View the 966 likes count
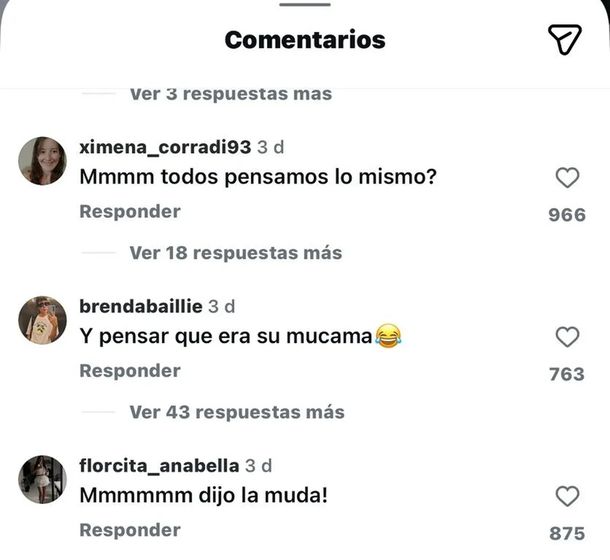The width and height of the screenshot is (610, 560). [567, 214]
